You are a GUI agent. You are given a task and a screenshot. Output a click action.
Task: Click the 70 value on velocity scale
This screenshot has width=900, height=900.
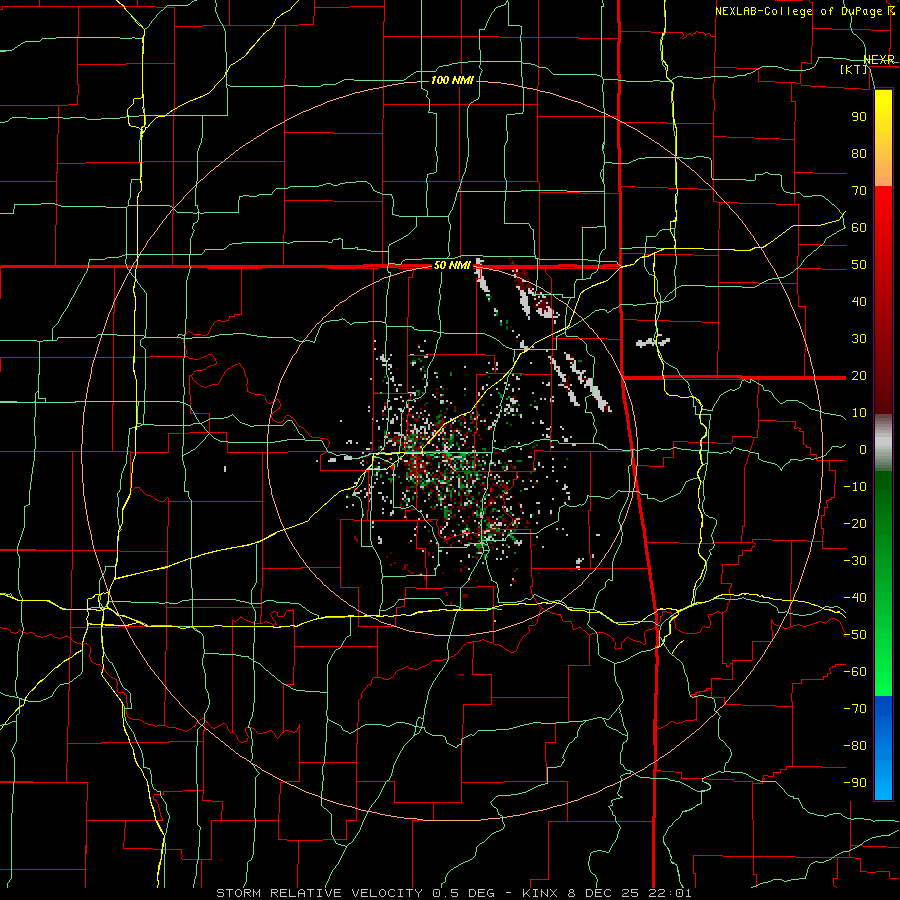859,191
